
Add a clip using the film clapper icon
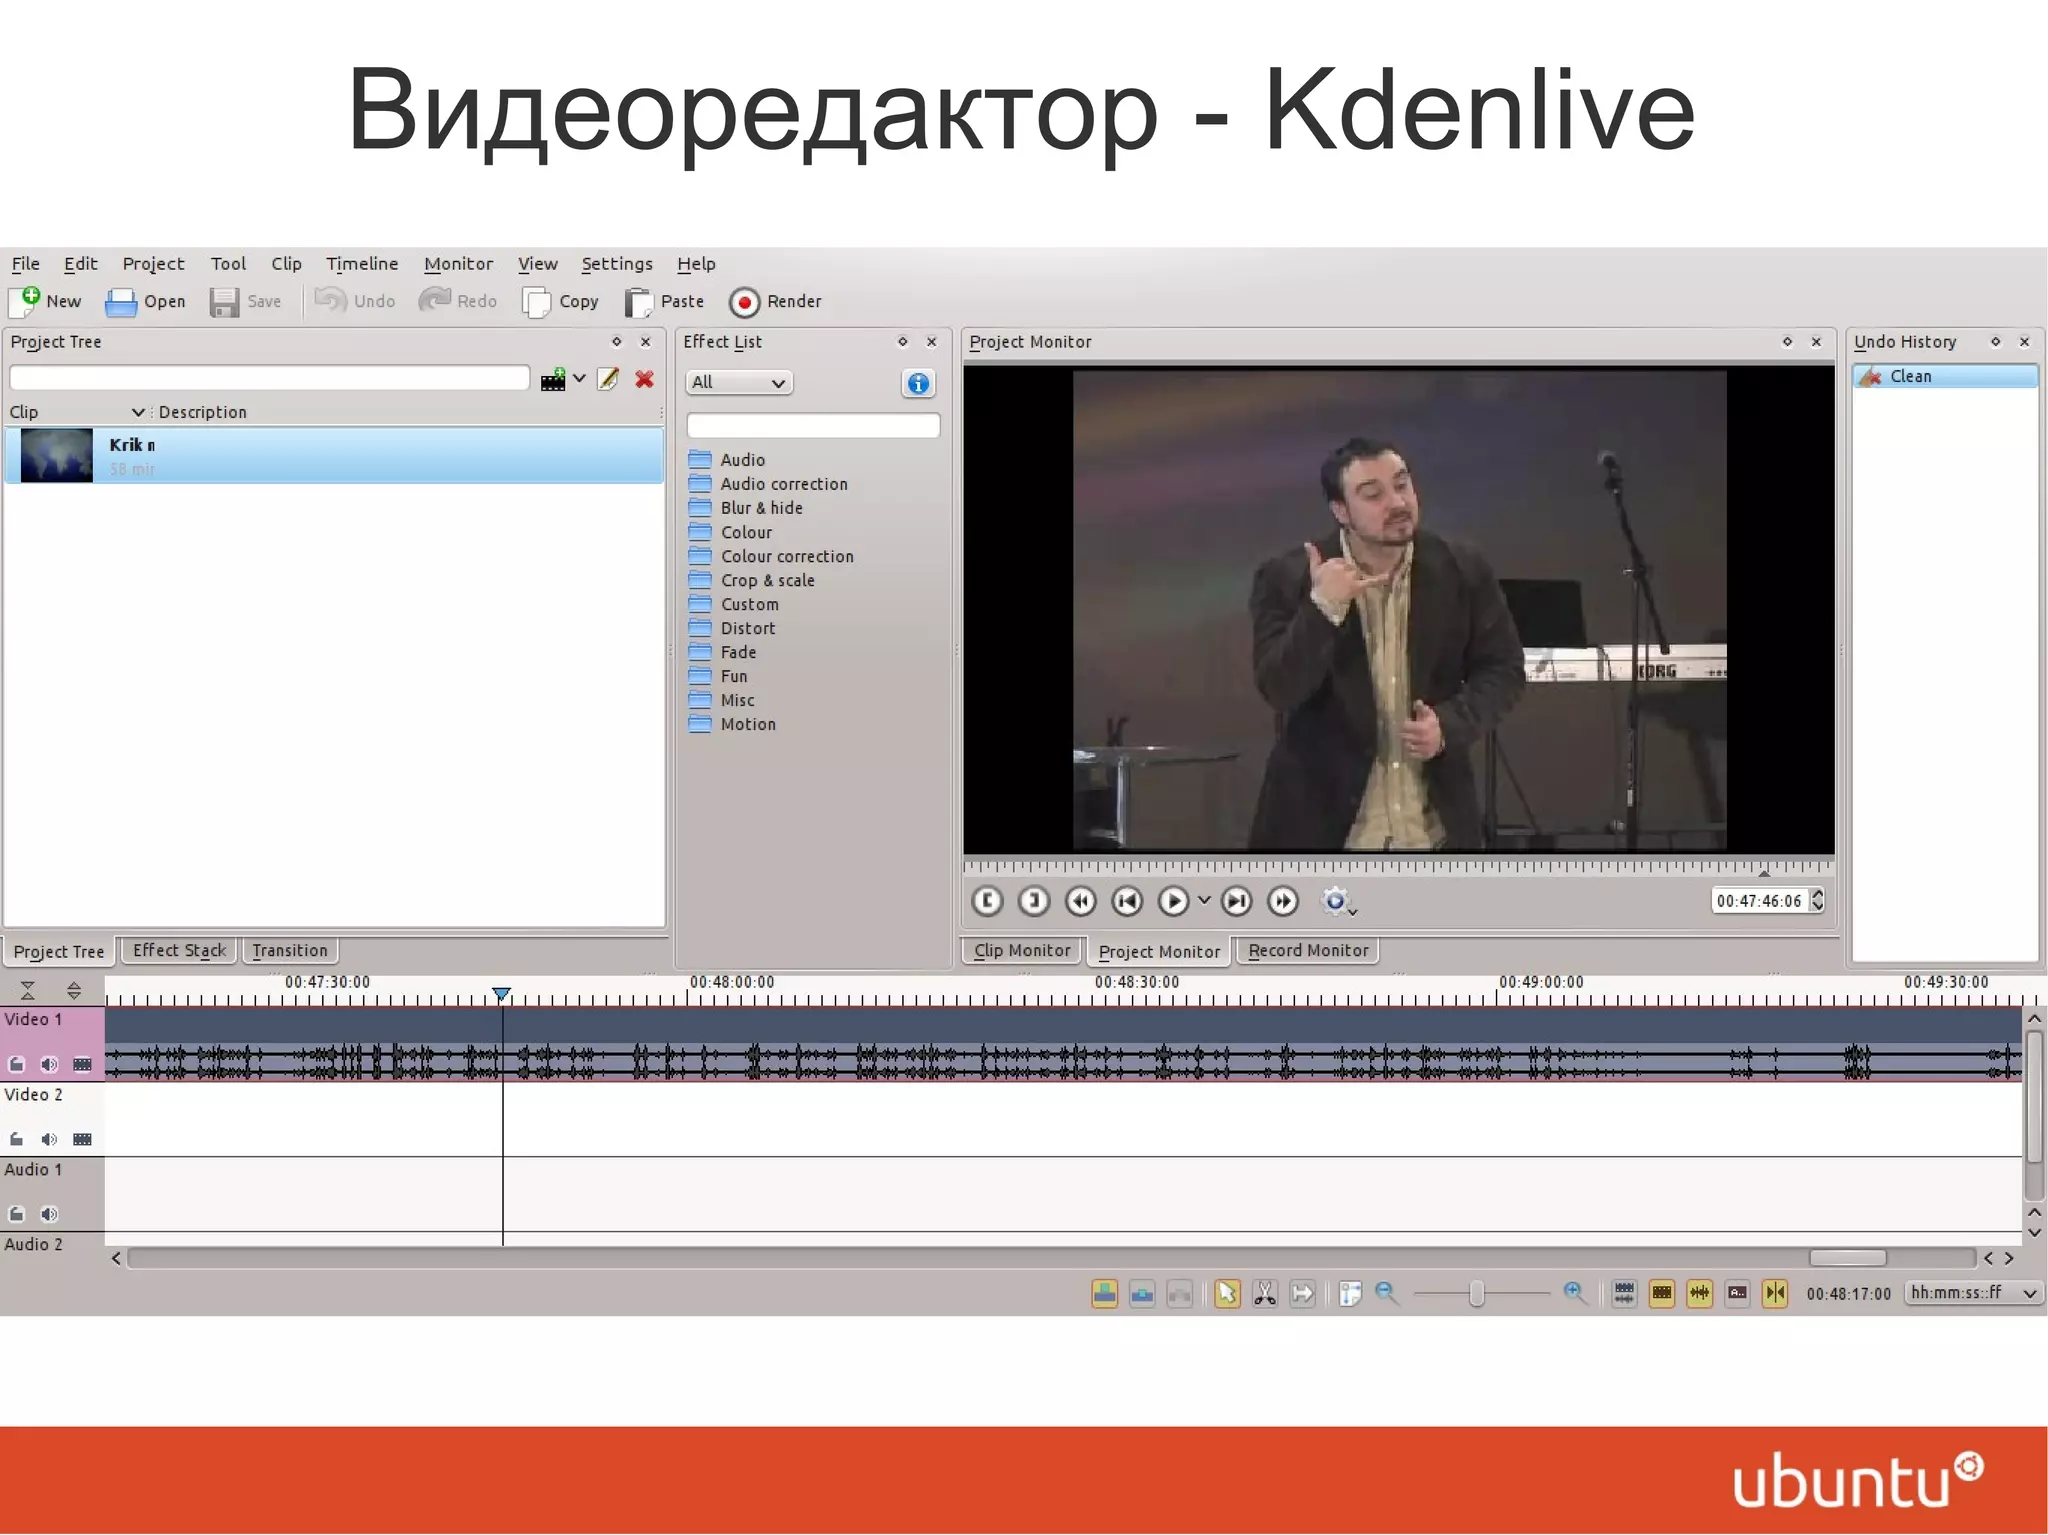tap(553, 379)
